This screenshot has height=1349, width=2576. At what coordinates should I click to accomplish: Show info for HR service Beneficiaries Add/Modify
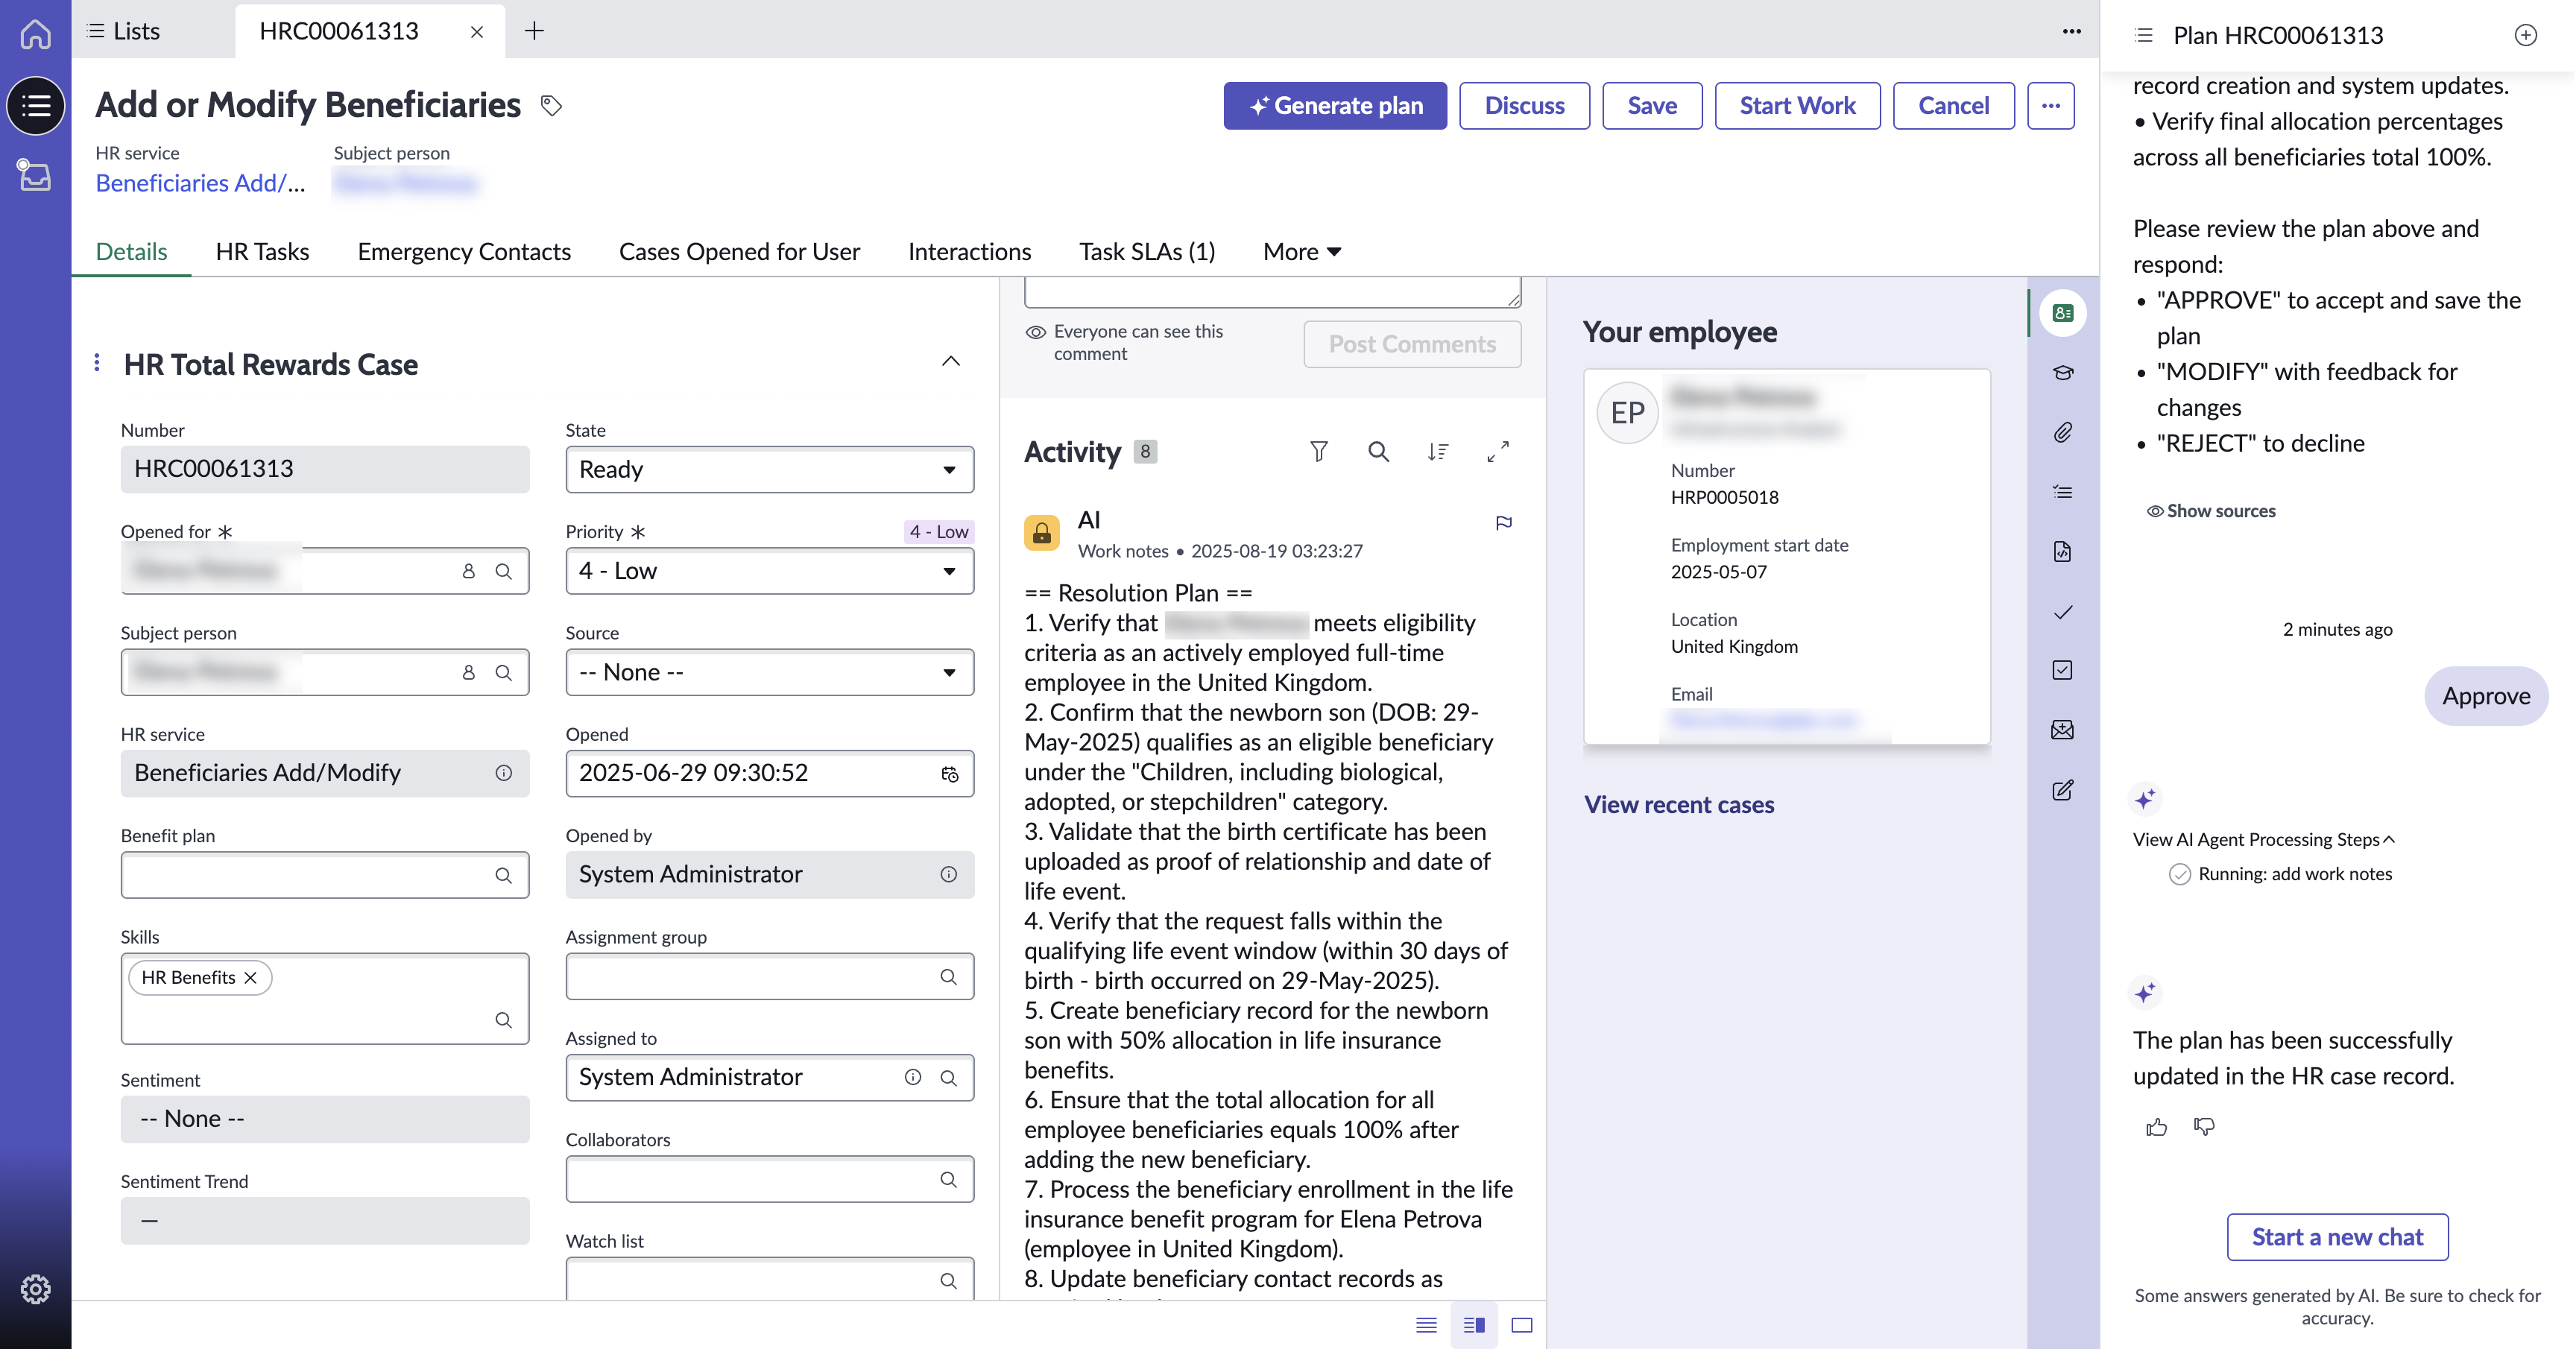504,773
